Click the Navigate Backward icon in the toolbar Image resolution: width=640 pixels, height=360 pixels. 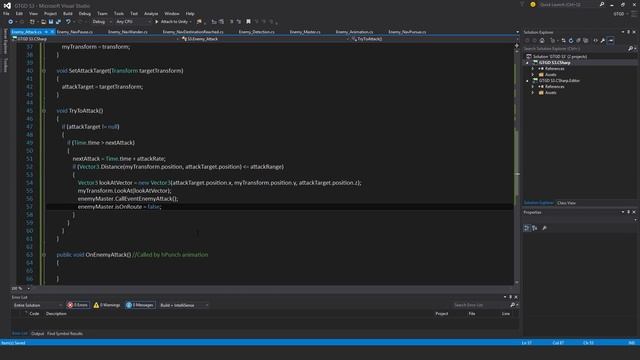11,22
